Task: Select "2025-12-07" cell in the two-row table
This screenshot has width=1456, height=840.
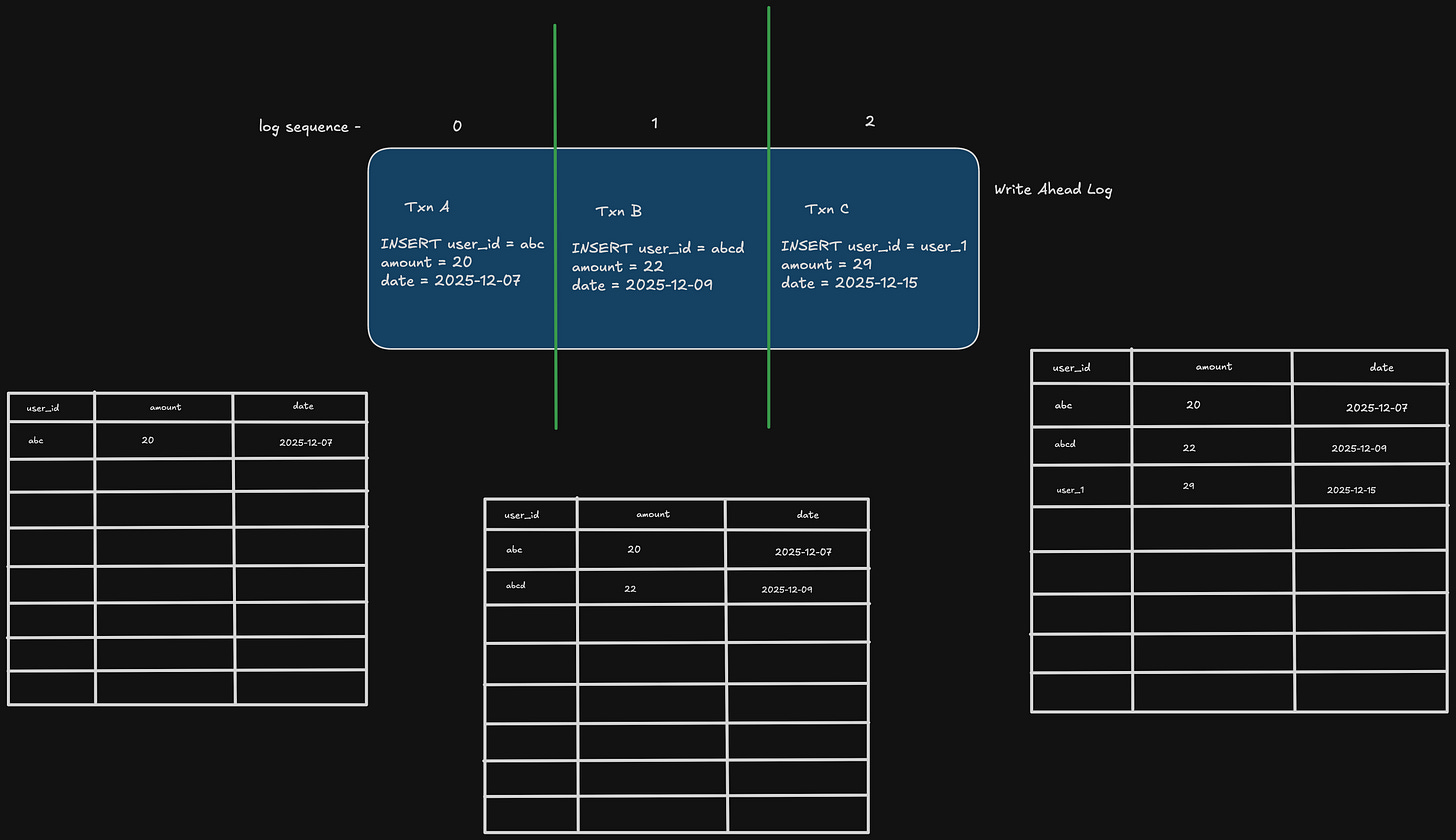Action: [x=803, y=552]
